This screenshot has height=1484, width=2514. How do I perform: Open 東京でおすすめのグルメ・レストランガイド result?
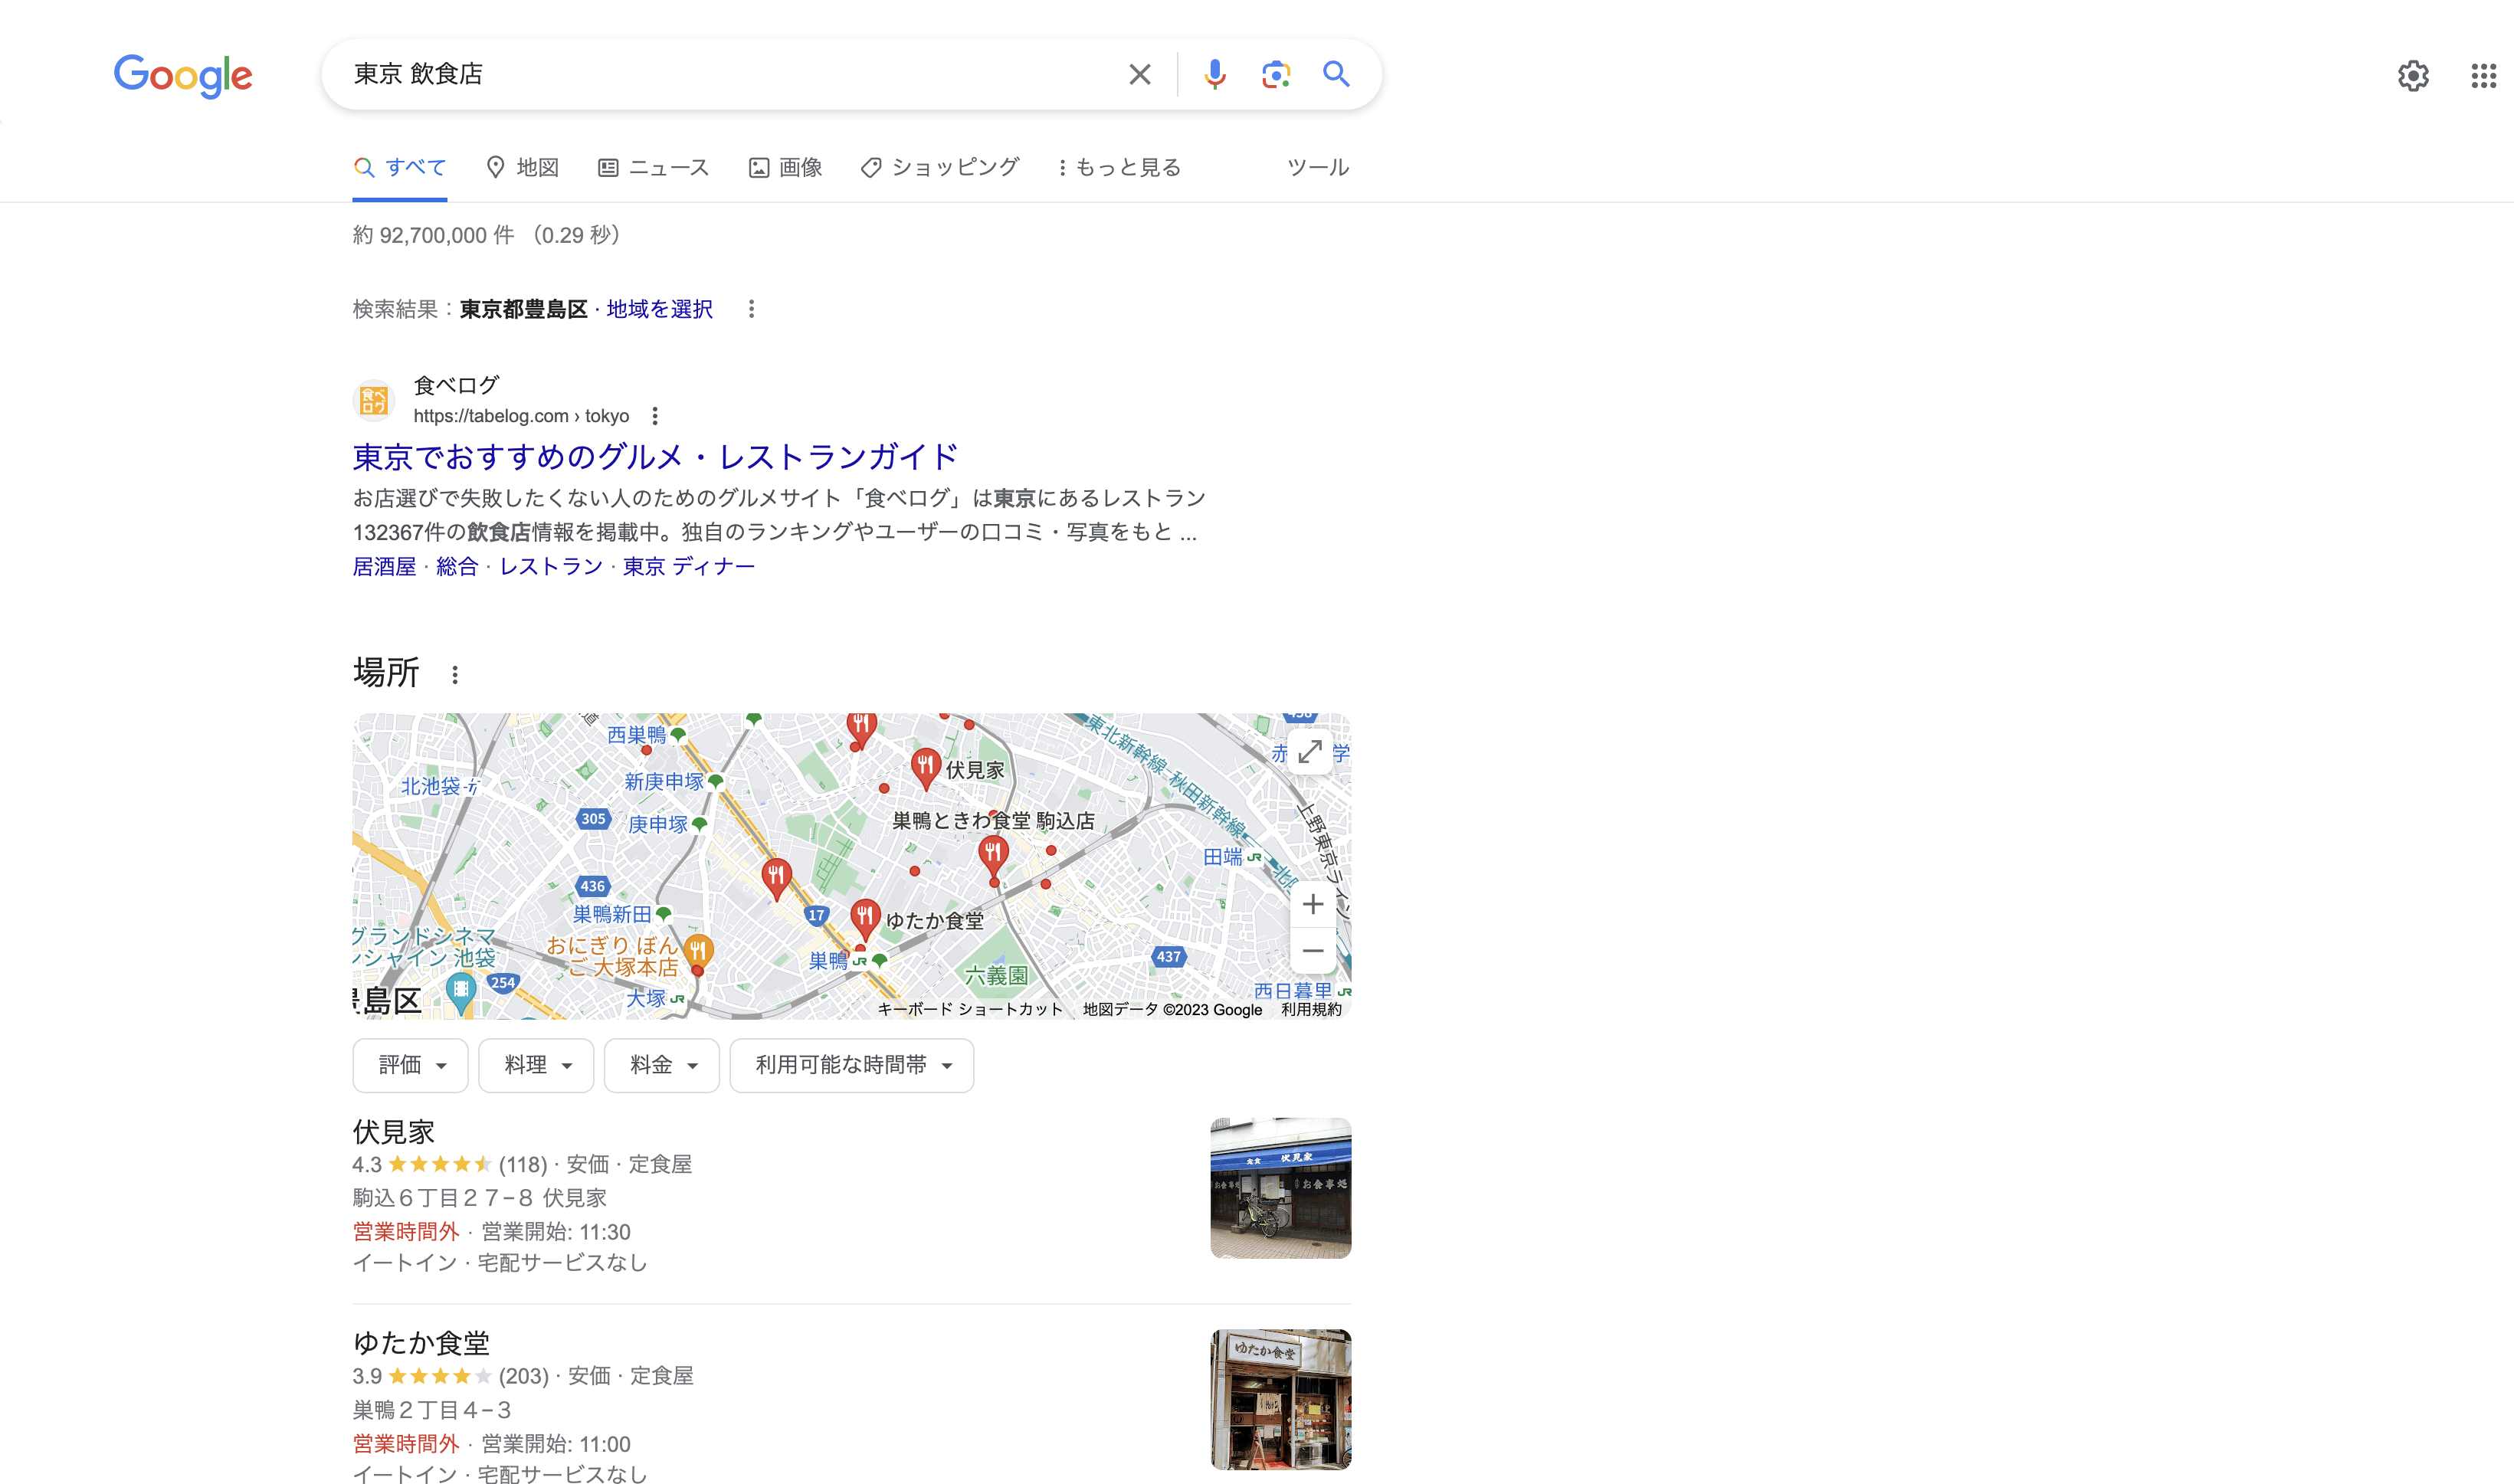pos(656,457)
